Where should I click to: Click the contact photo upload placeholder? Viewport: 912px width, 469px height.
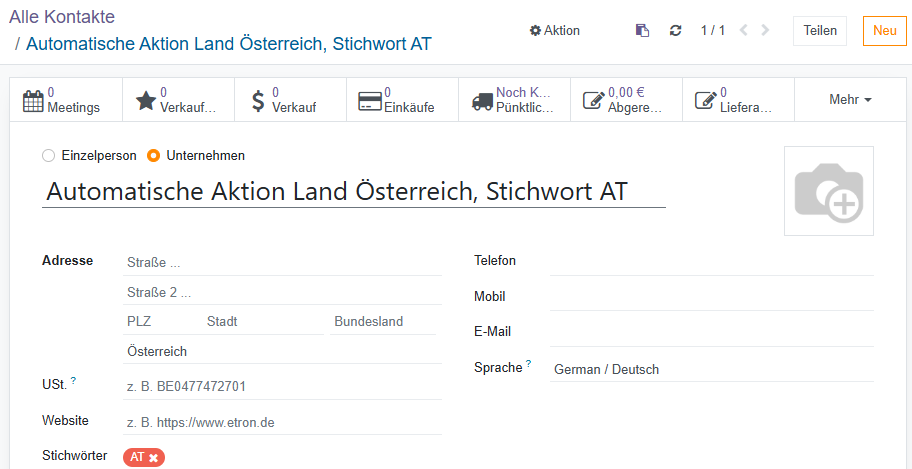(x=828, y=191)
